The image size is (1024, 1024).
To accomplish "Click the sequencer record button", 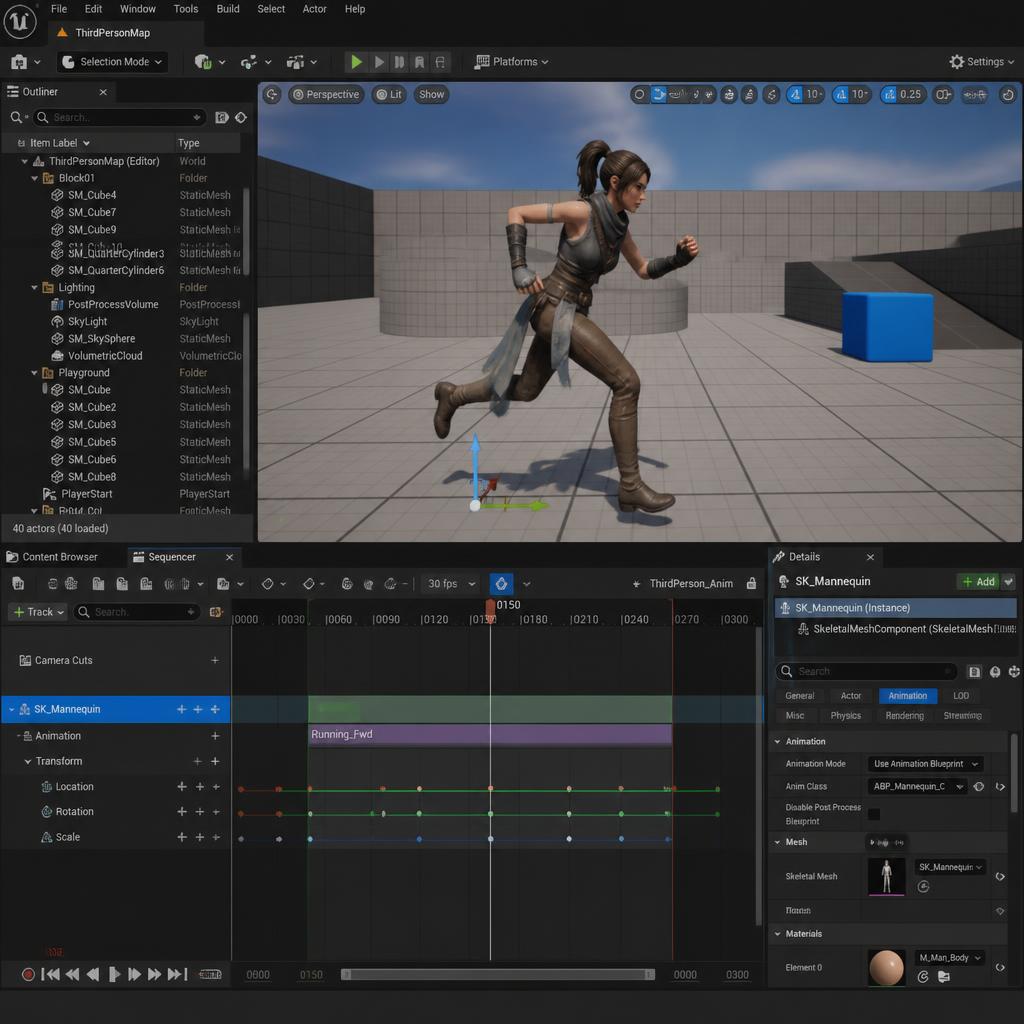I will pos(28,975).
